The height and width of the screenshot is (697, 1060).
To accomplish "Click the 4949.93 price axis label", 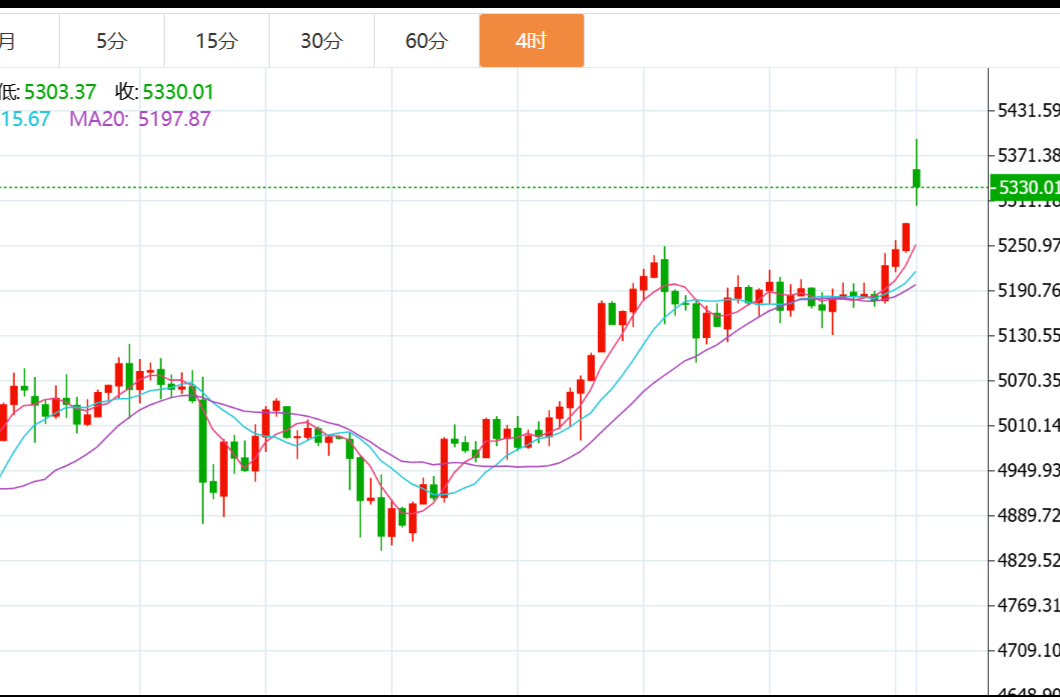I will tap(1027, 470).
